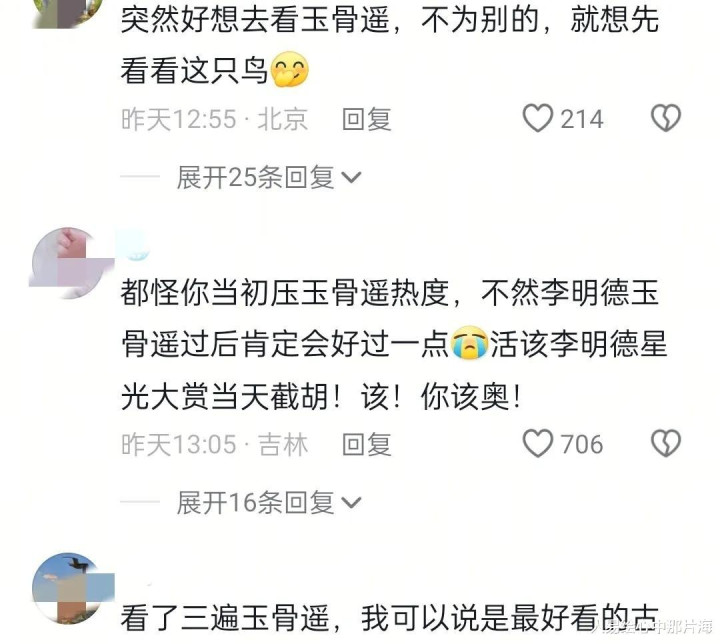Click the comment starting 看了三遍玉骨遥
Screen dimensions: 720x644
tap(390, 618)
